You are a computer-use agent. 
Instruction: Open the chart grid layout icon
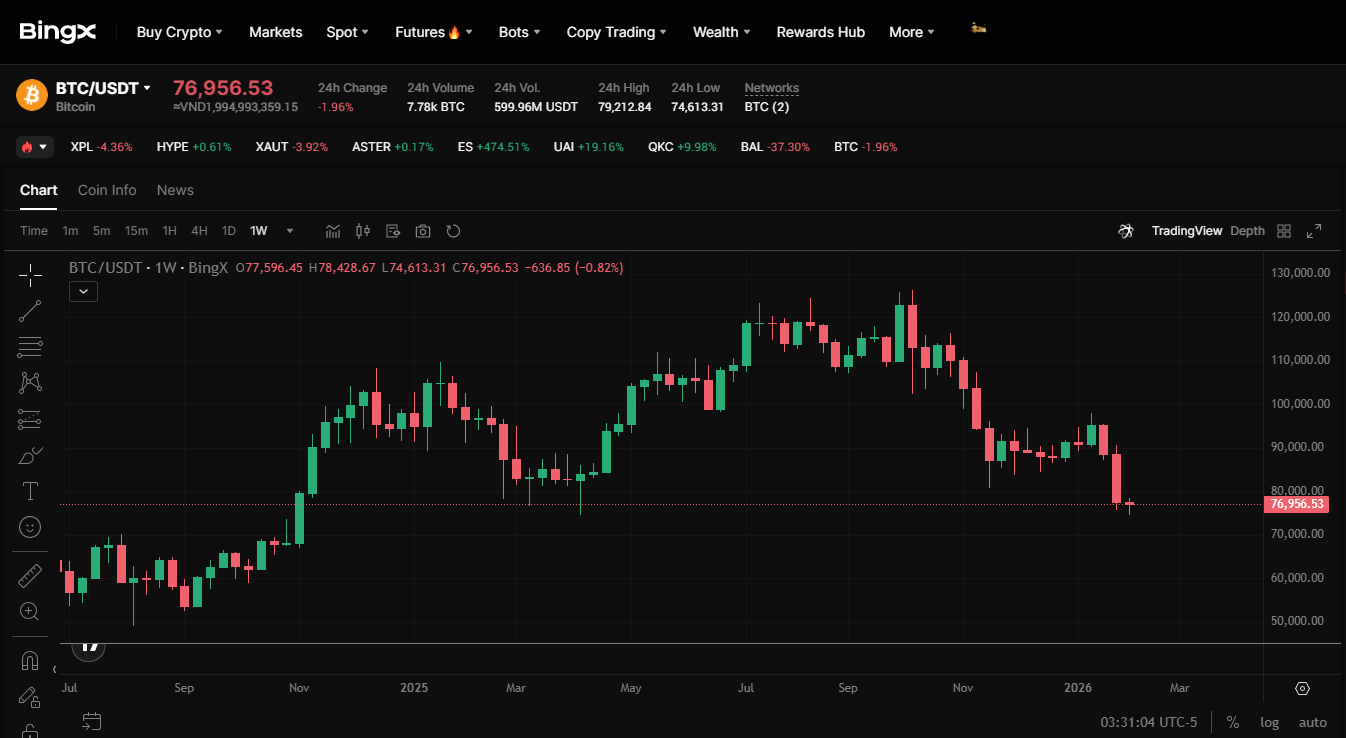point(1285,231)
